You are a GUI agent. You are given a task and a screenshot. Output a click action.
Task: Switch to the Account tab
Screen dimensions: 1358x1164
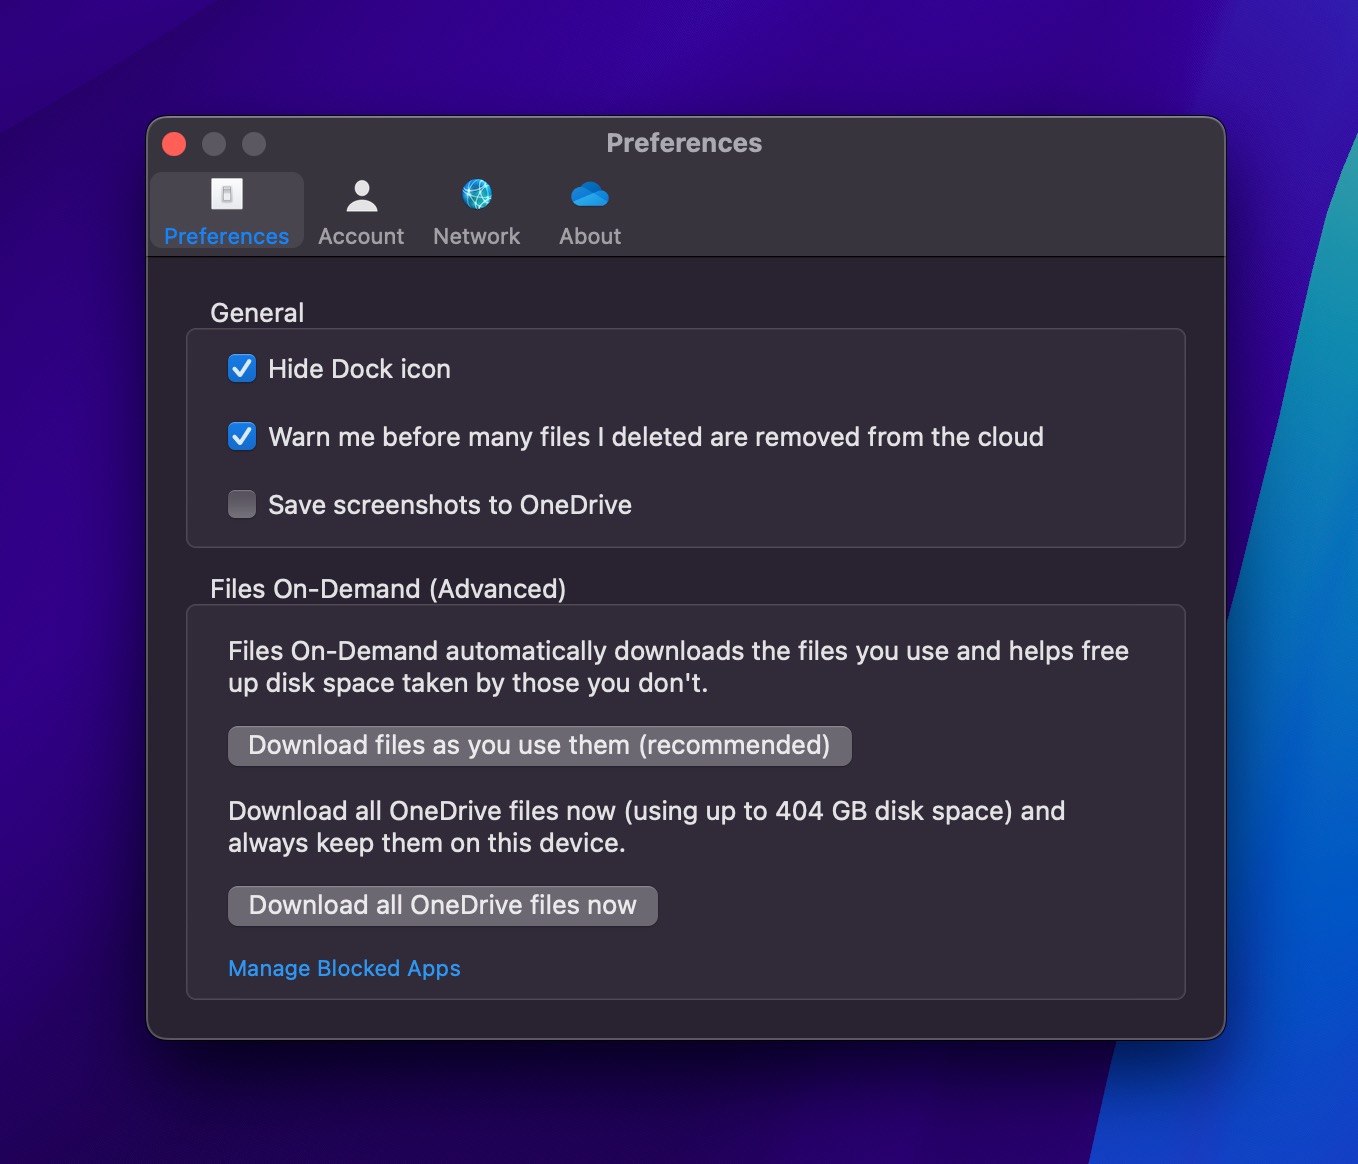361,210
